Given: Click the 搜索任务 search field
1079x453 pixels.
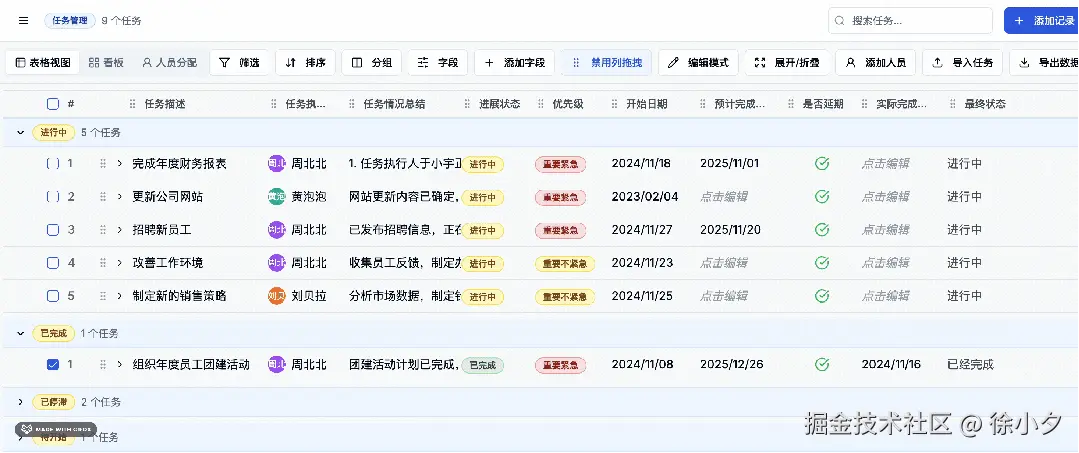Looking at the screenshot, I should click(910, 21).
